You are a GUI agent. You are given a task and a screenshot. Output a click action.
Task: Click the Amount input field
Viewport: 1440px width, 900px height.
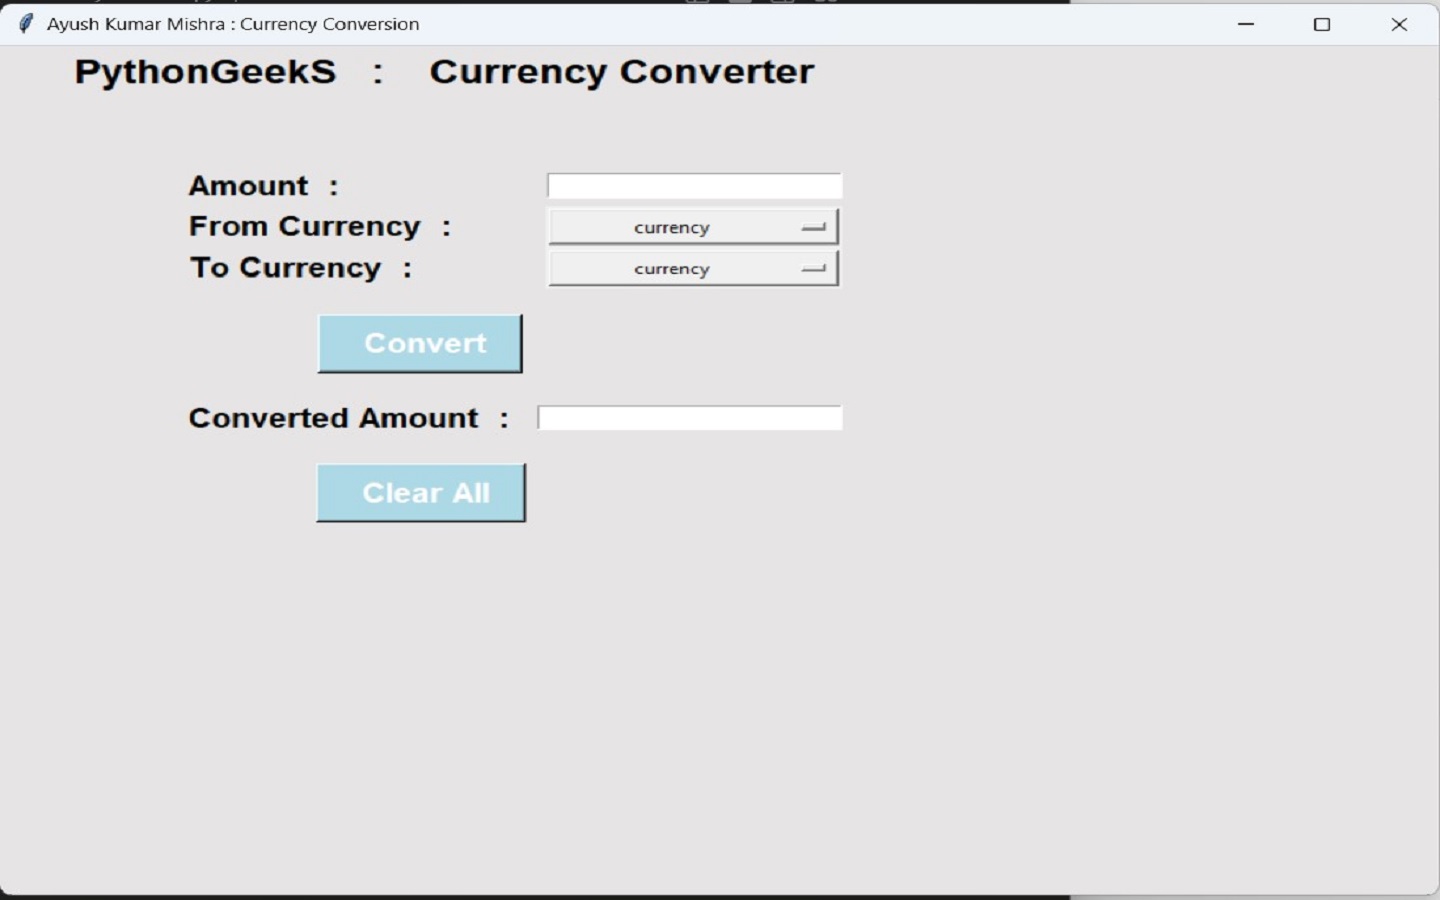click(x=694, y=186)
